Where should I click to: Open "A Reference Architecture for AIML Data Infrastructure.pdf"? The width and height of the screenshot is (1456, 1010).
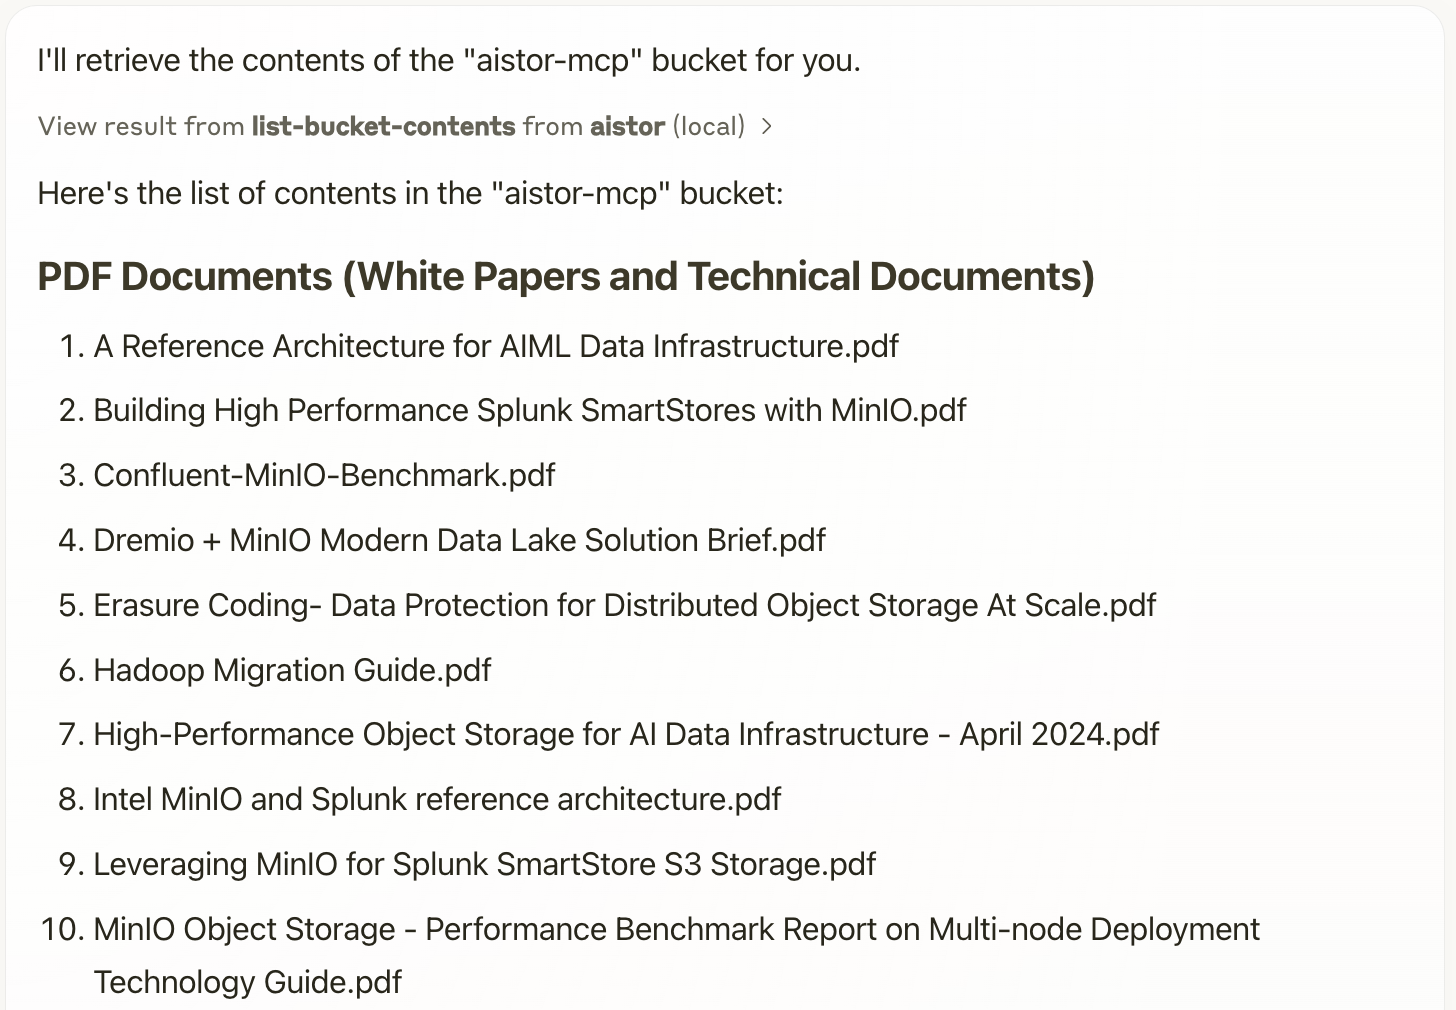[x=496, y=346]
